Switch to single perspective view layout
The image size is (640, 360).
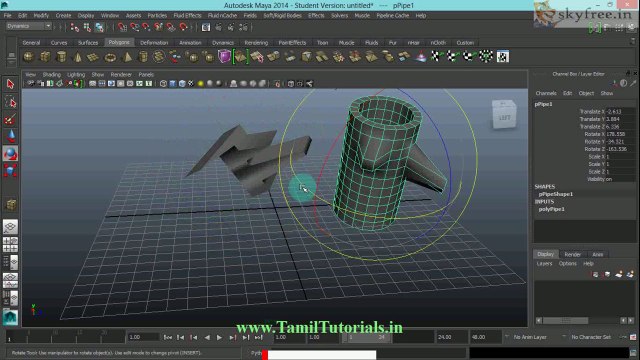pos(10,227)
